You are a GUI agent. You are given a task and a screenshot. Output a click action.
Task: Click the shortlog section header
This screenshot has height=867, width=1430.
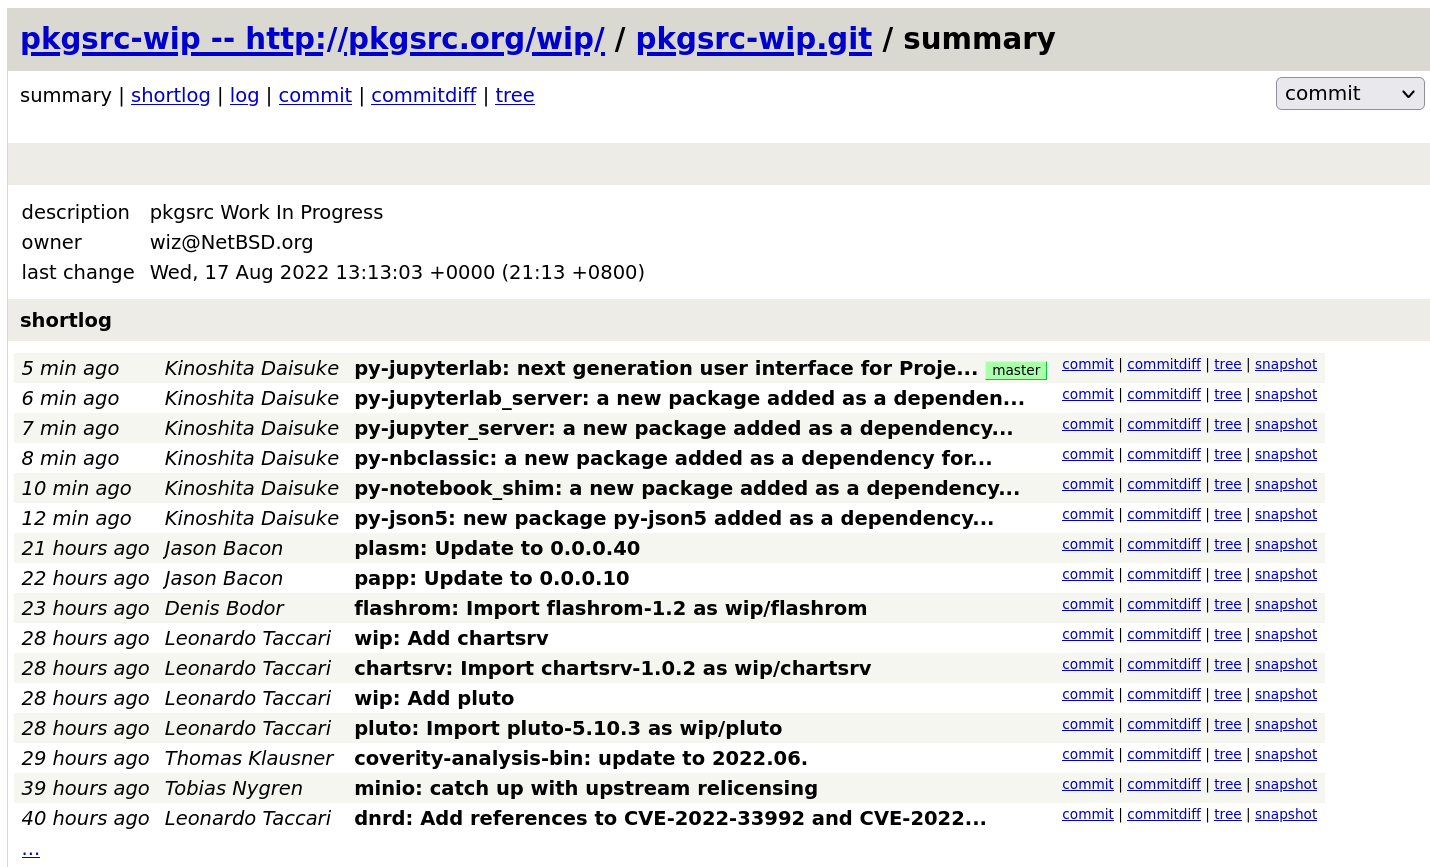pos(66,320)
